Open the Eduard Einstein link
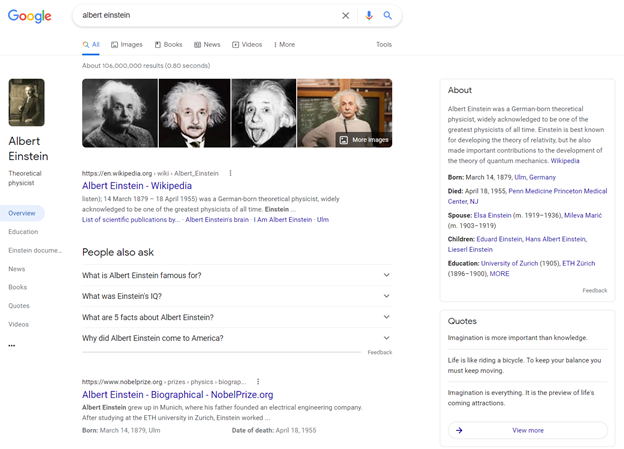 coord(499,239)
